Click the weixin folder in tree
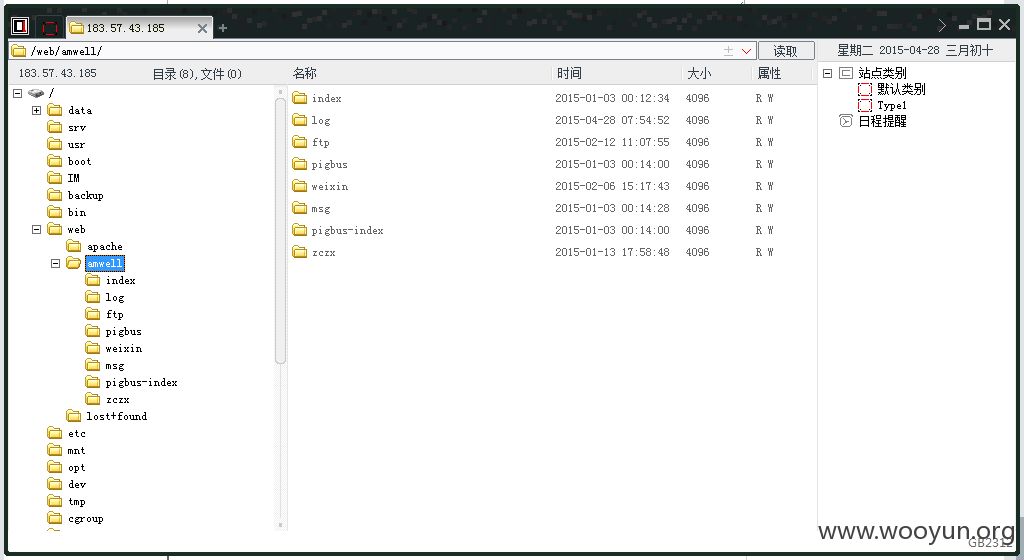1024x560 pixels. [x=114, y=349]
